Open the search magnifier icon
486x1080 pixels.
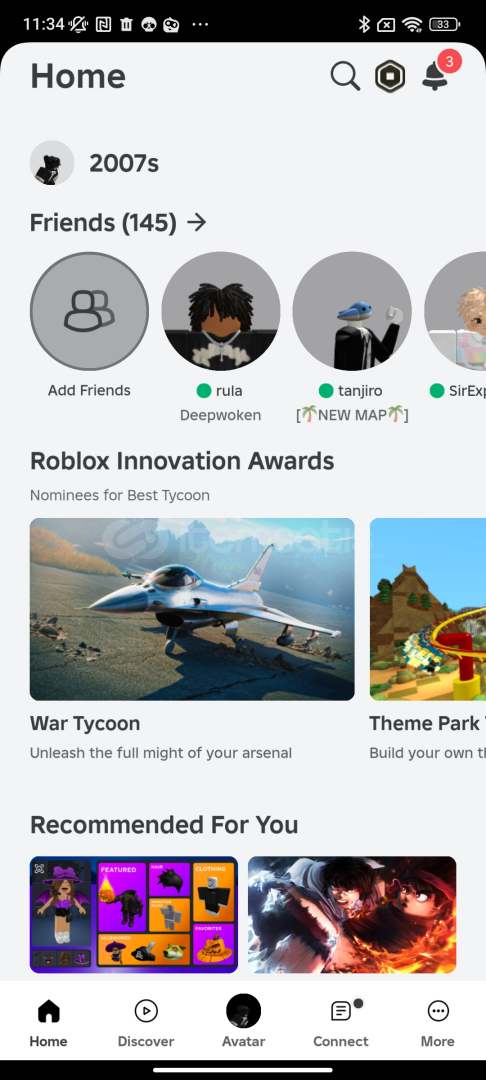[345, 76]
